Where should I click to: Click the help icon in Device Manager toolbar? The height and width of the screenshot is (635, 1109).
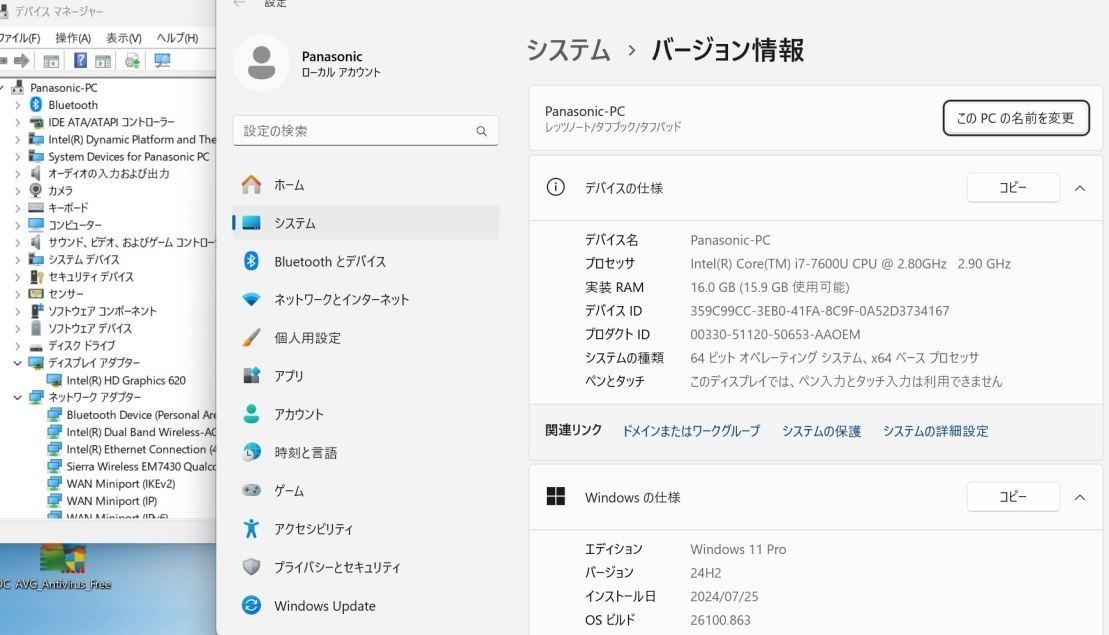(x=80, y=61)
